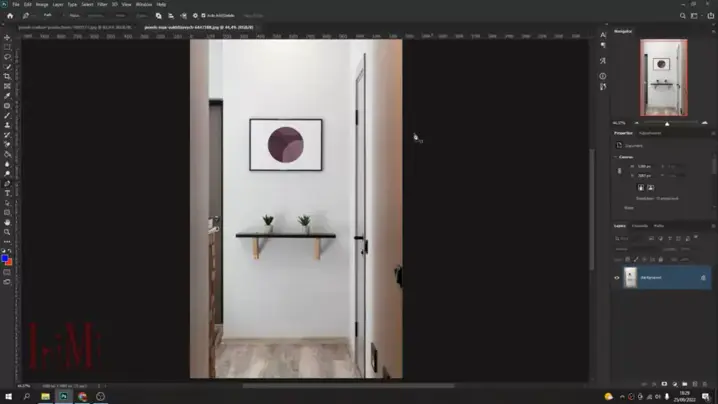Open Photoshop from the Windows taskbar
The height and width of the screenshot is (404, 718).
[x=64, y=396]
